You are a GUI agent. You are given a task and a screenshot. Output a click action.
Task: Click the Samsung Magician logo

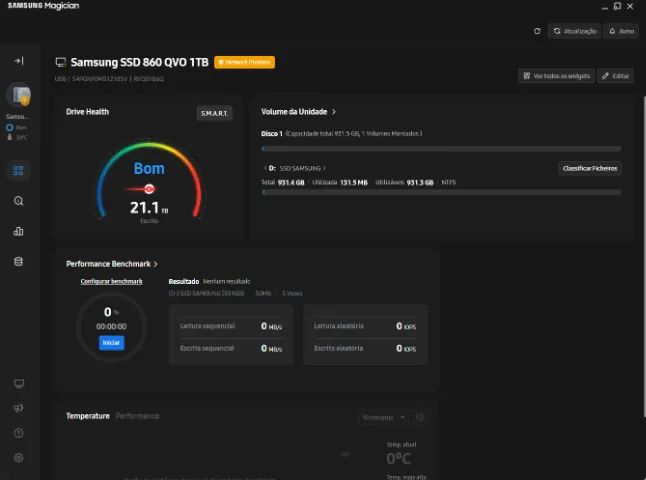coord(43,6)
